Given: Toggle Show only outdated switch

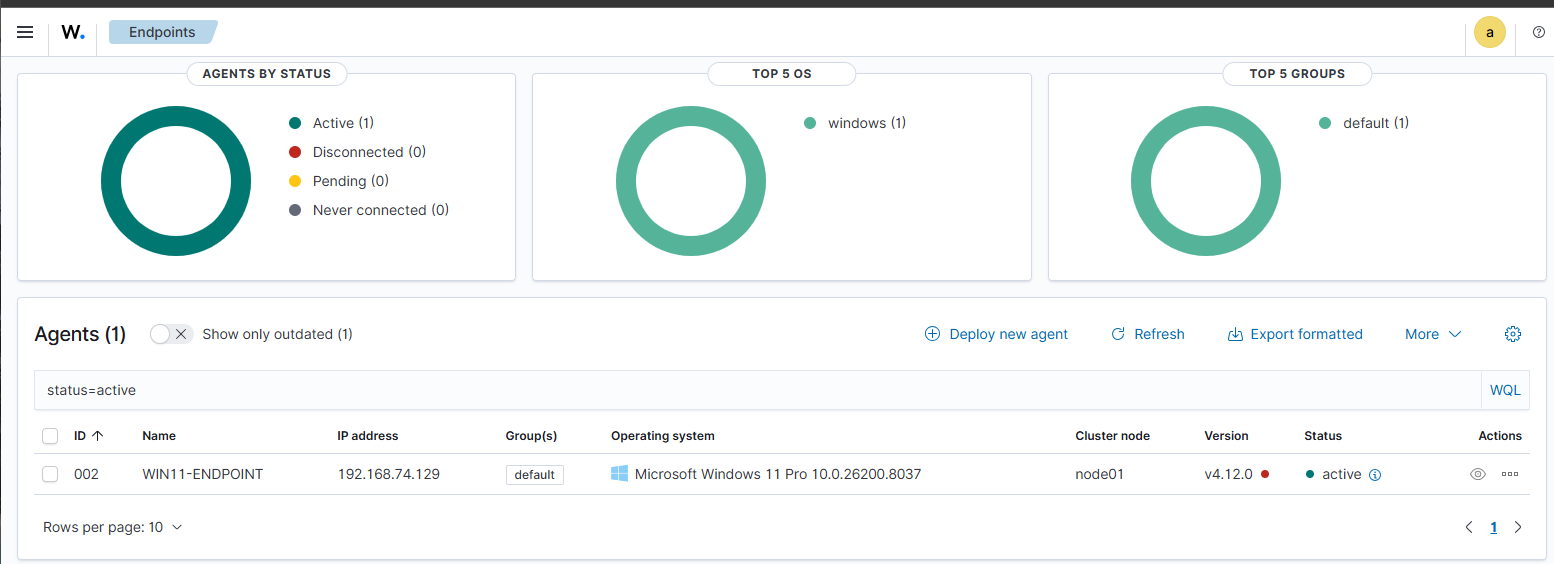Looking at the screenshot, I should (171, 334).
